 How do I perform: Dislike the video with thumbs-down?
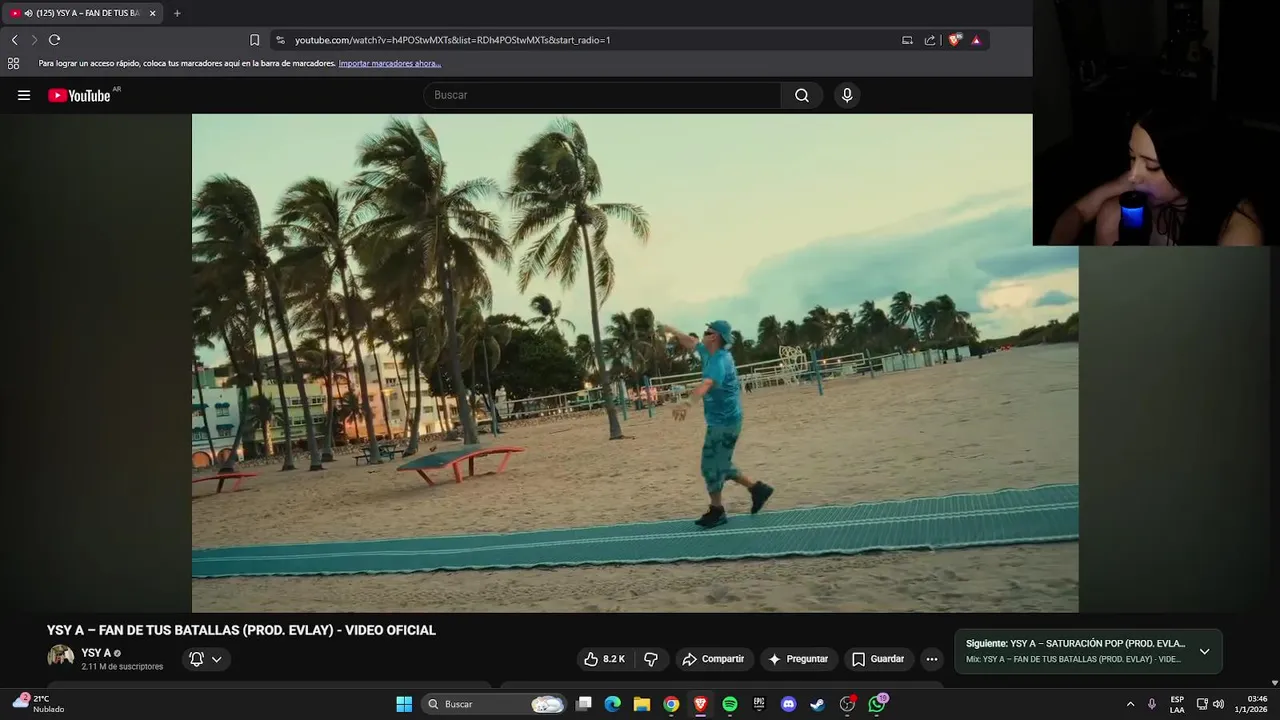coord(651,659)
